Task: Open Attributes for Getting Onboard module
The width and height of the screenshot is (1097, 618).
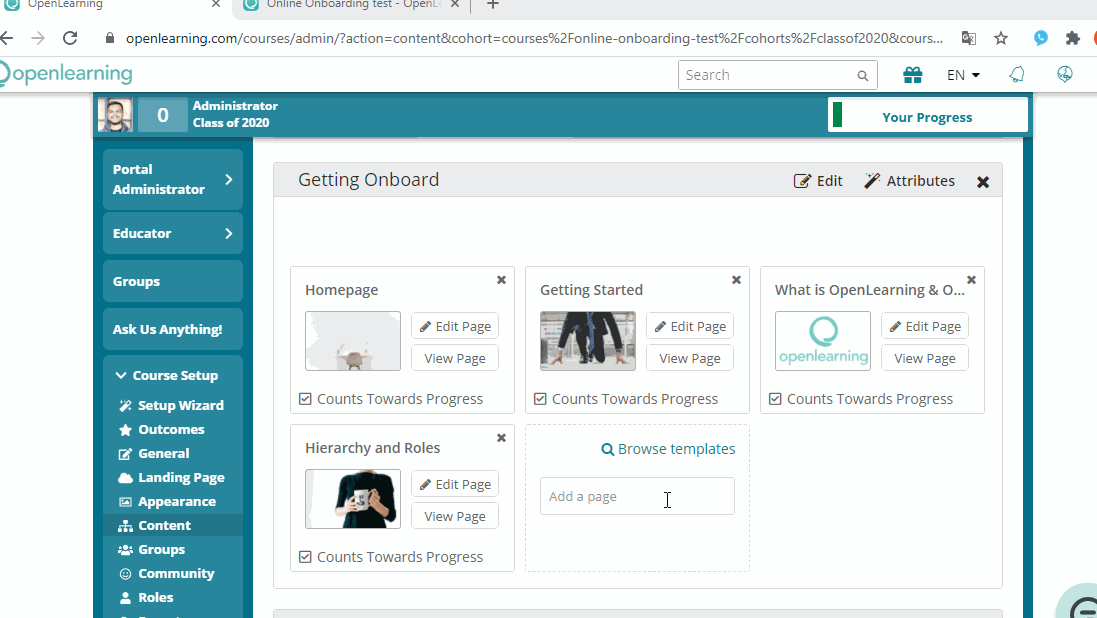Action: point(910,181)
